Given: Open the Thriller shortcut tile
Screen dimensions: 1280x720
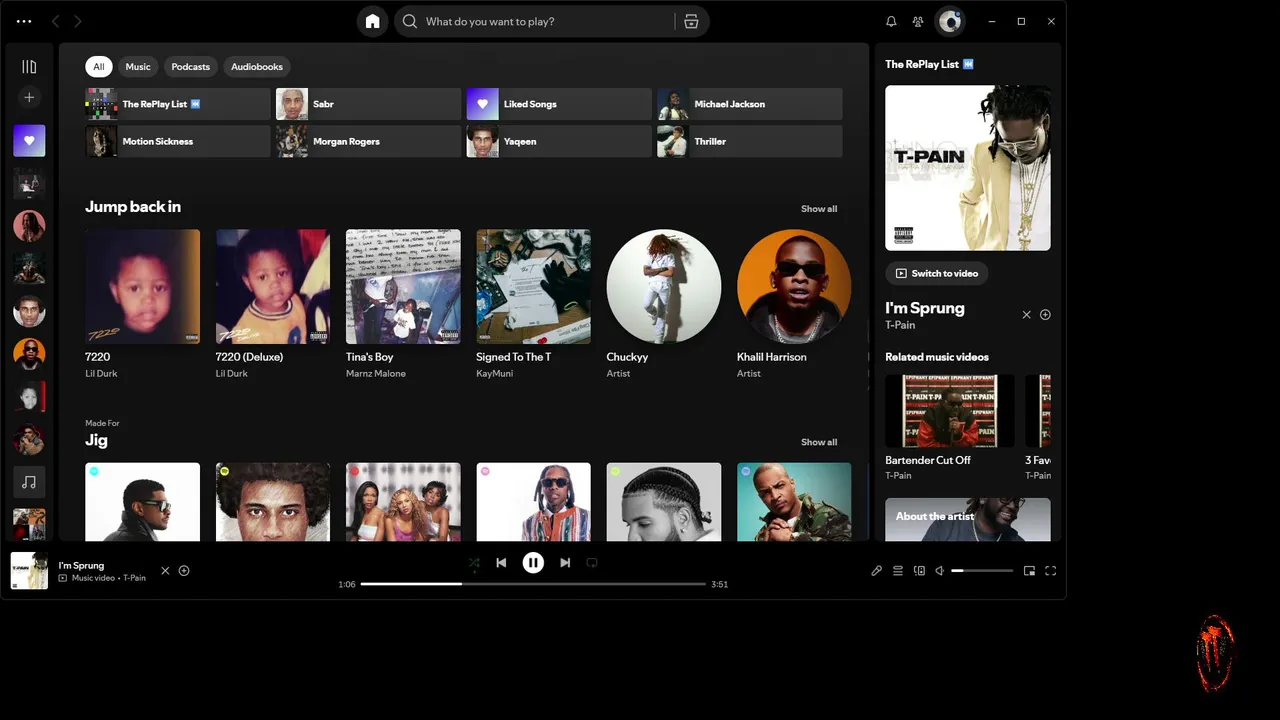Looking at the screenshot, I should [750, 141].
